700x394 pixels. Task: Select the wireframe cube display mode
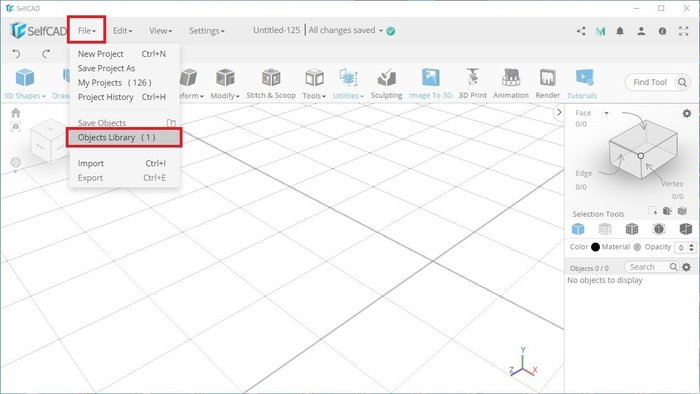click(x=604, y=229)
